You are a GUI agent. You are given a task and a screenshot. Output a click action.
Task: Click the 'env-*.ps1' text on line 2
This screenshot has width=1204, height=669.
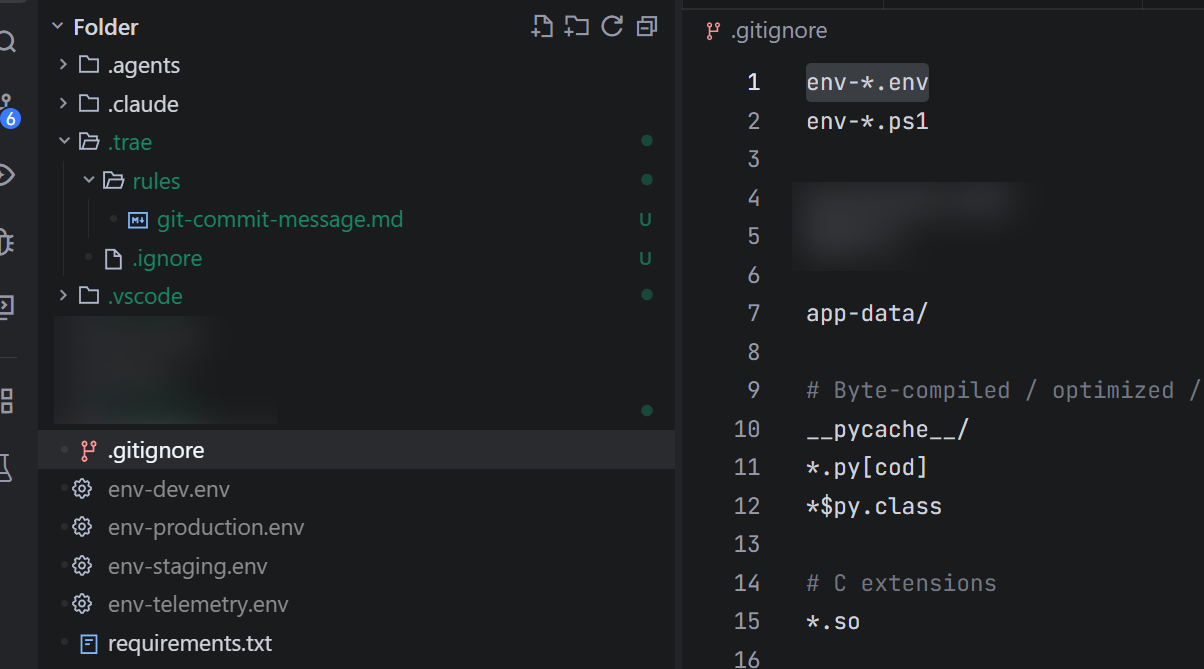868,122
